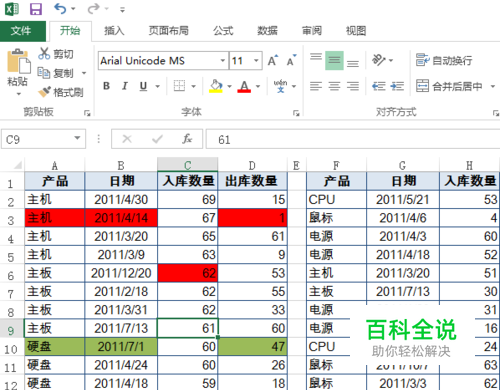Click the cell borders icon
This screenshot has width=500, height=390.
point(179,86)
